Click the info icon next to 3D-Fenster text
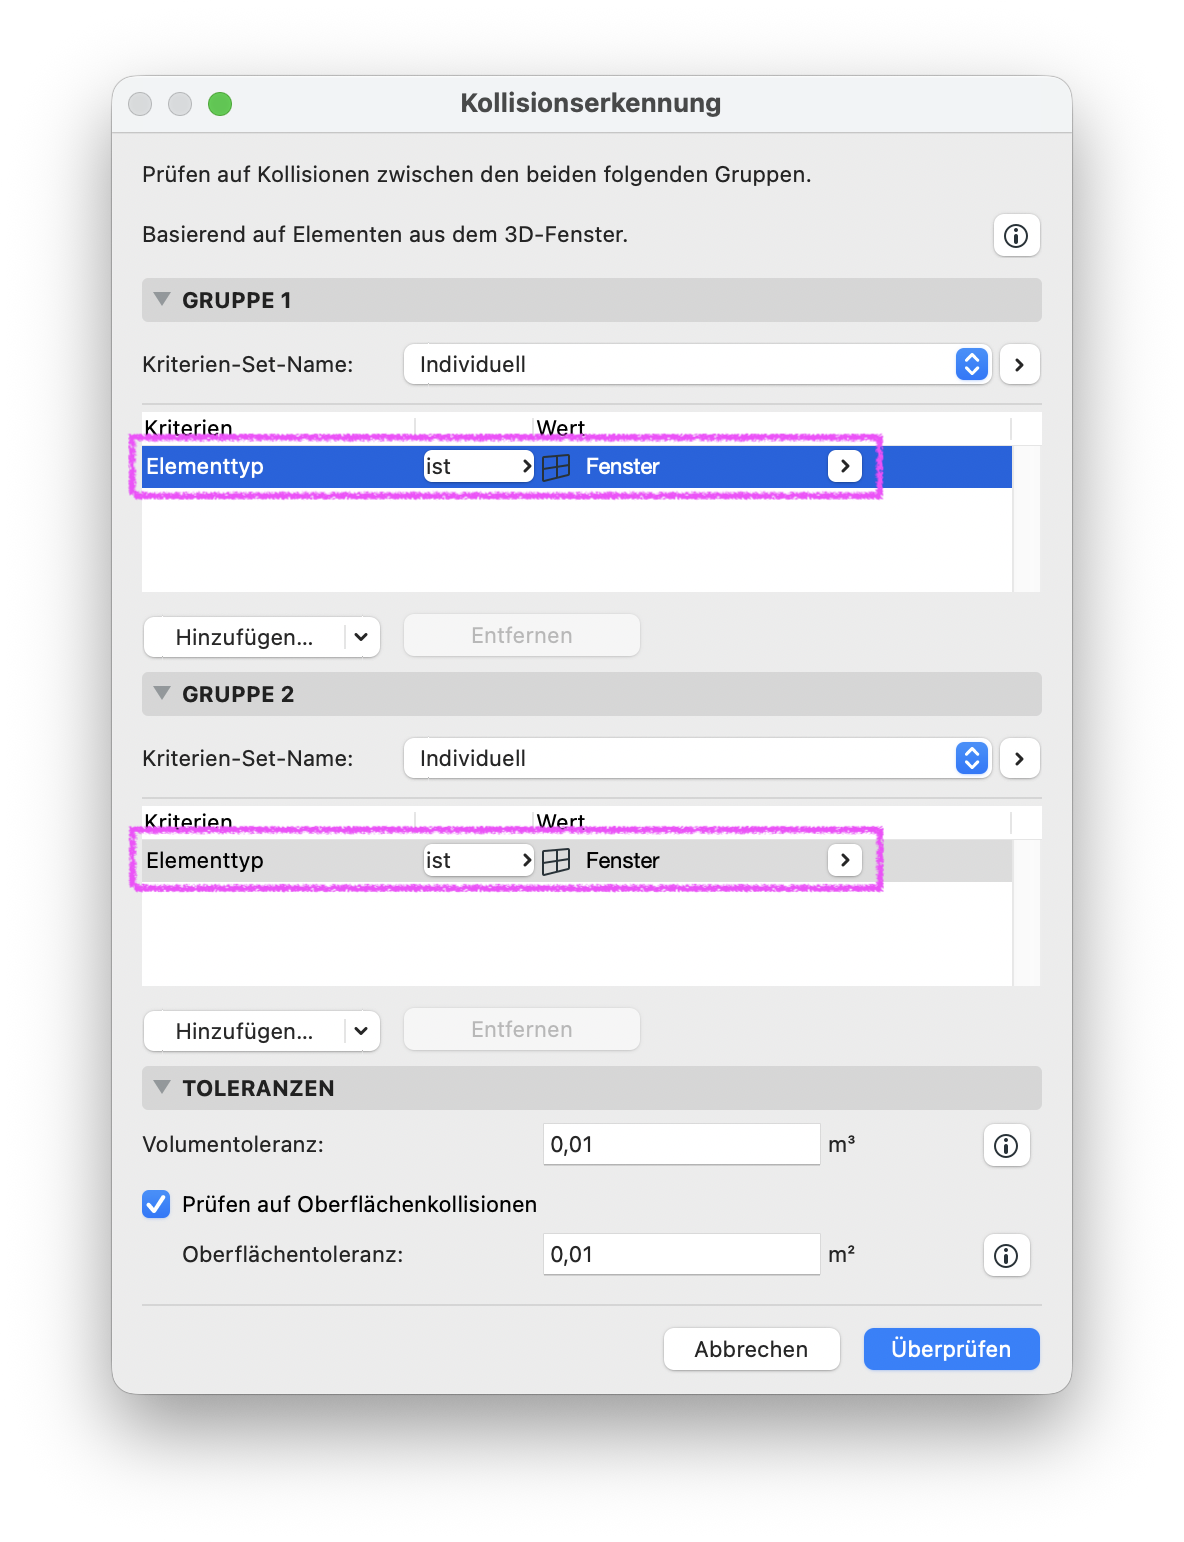 1016,236
